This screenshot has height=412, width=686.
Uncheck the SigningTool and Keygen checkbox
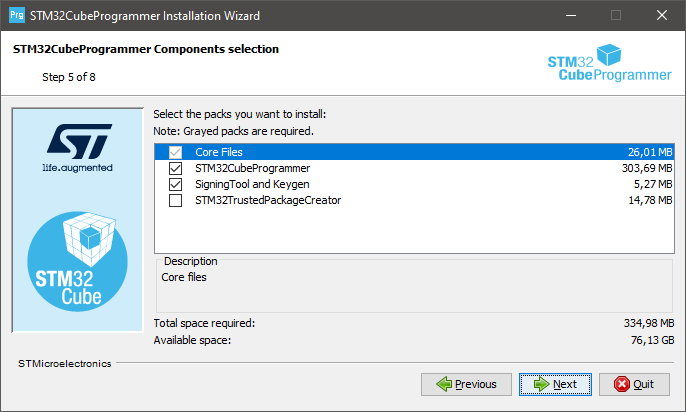(175, 184)
